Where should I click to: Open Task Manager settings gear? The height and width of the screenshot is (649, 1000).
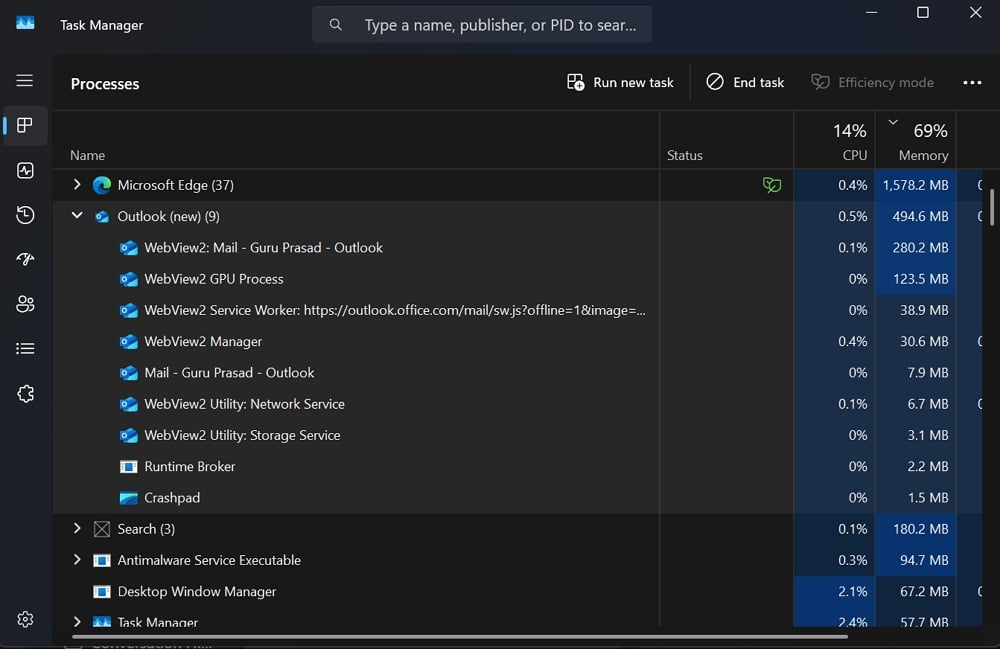point(25,619)
